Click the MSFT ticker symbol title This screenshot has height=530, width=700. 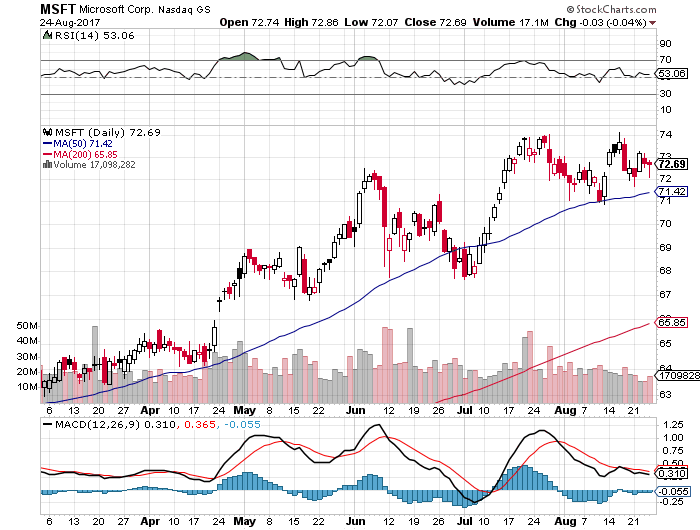tap(58, 9)
